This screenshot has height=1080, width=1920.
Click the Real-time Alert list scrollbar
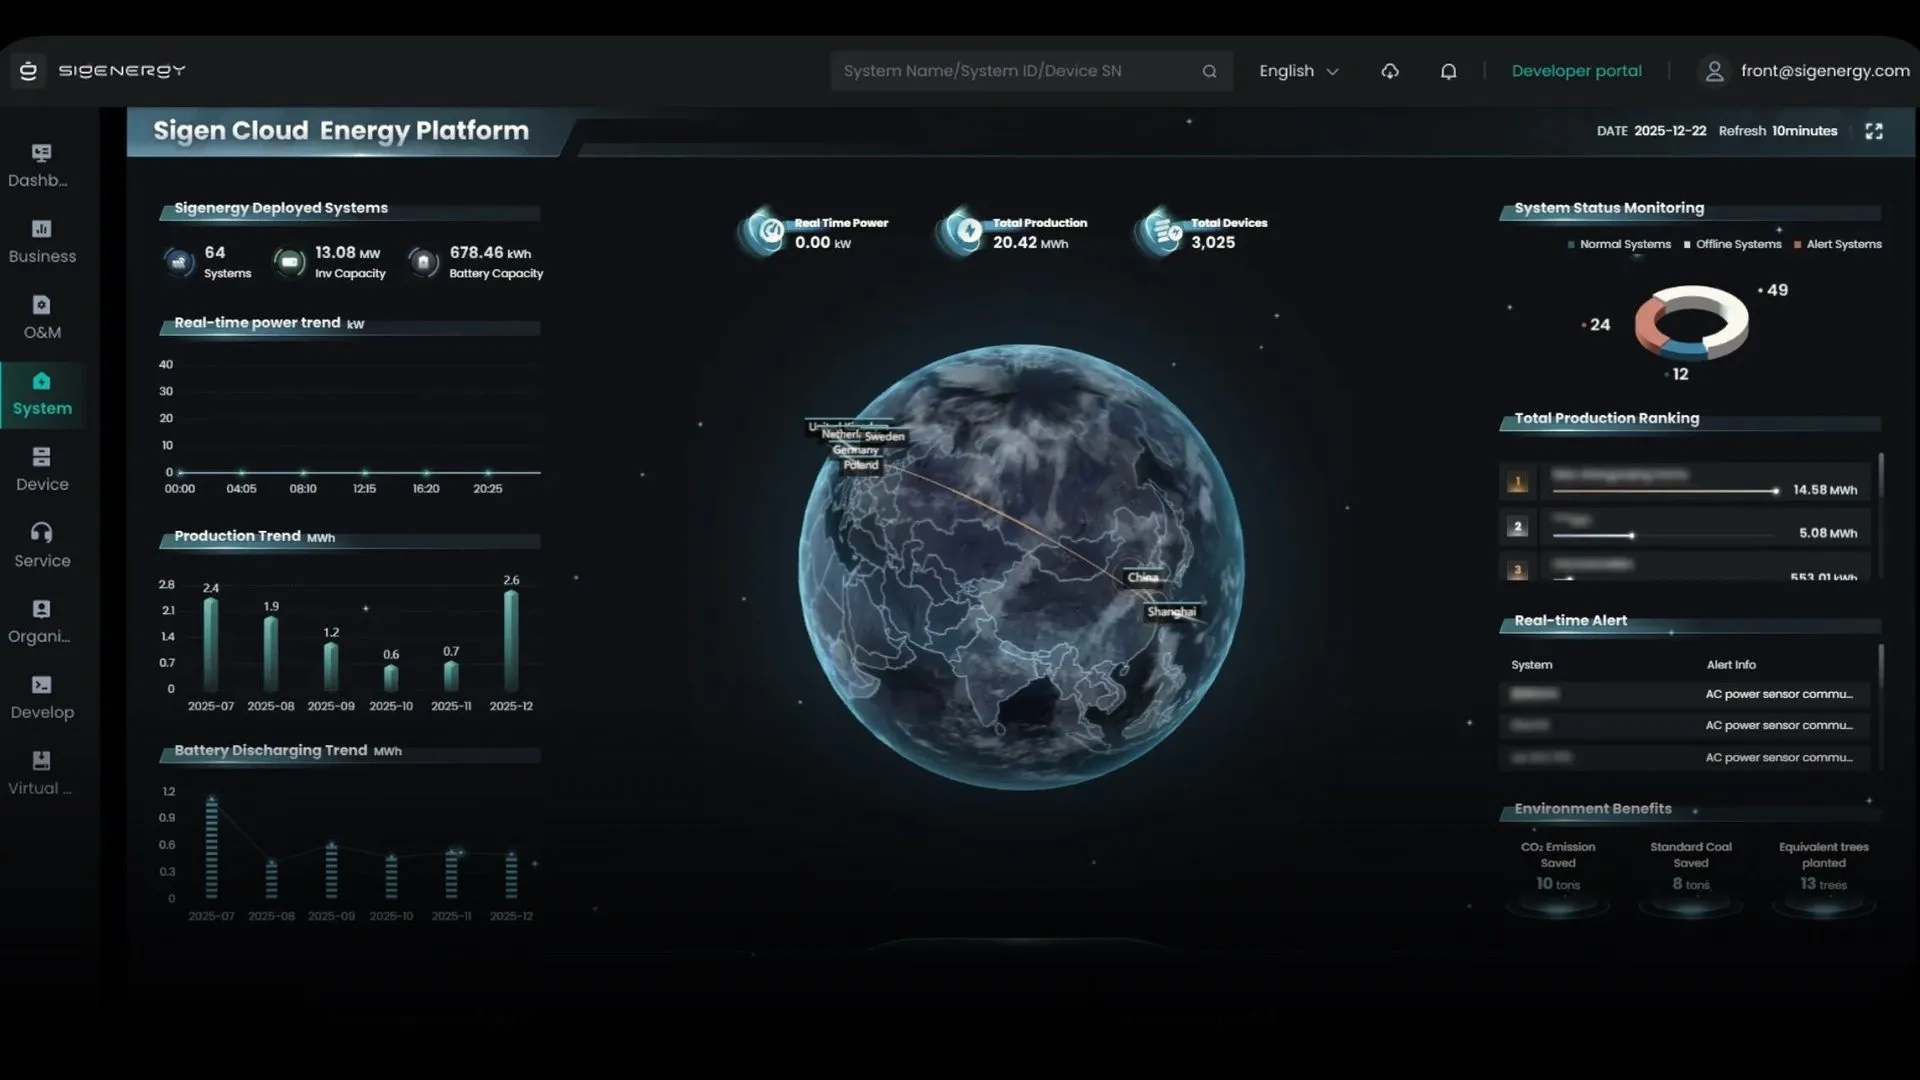pyautogui.click(x=1881, y=668)
